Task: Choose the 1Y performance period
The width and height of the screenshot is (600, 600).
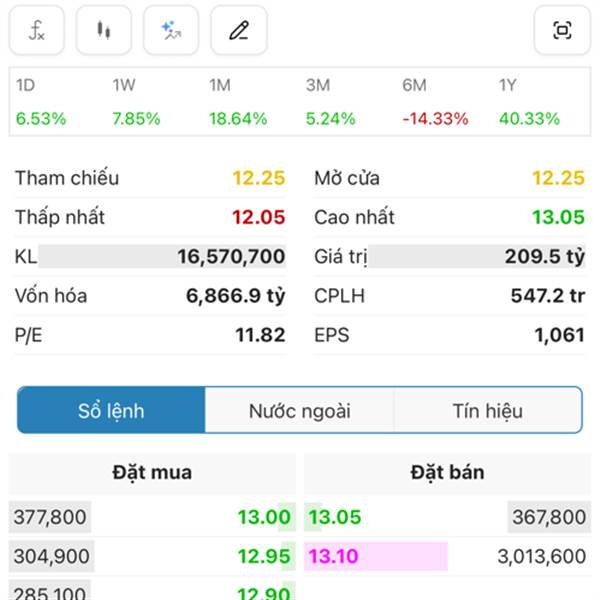Action: [529, 102]
